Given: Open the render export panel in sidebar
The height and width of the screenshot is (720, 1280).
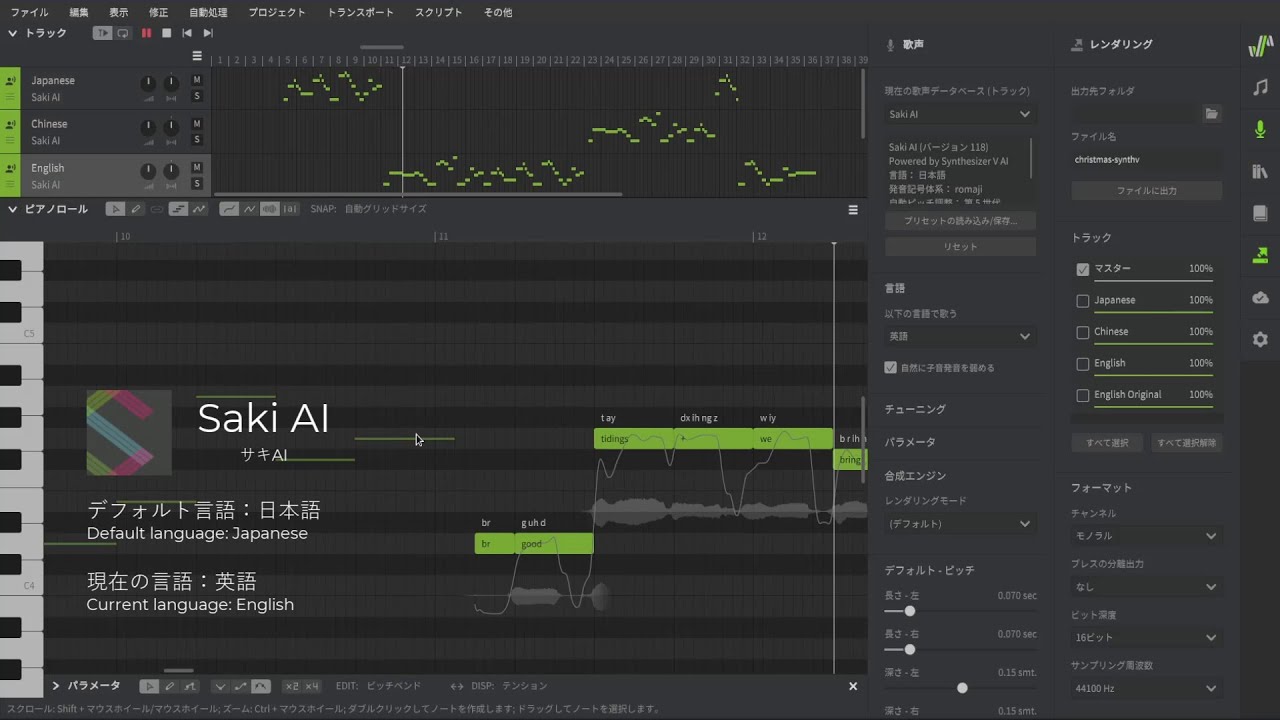Looking at the screenshot, I should (x=1260, y=256).
